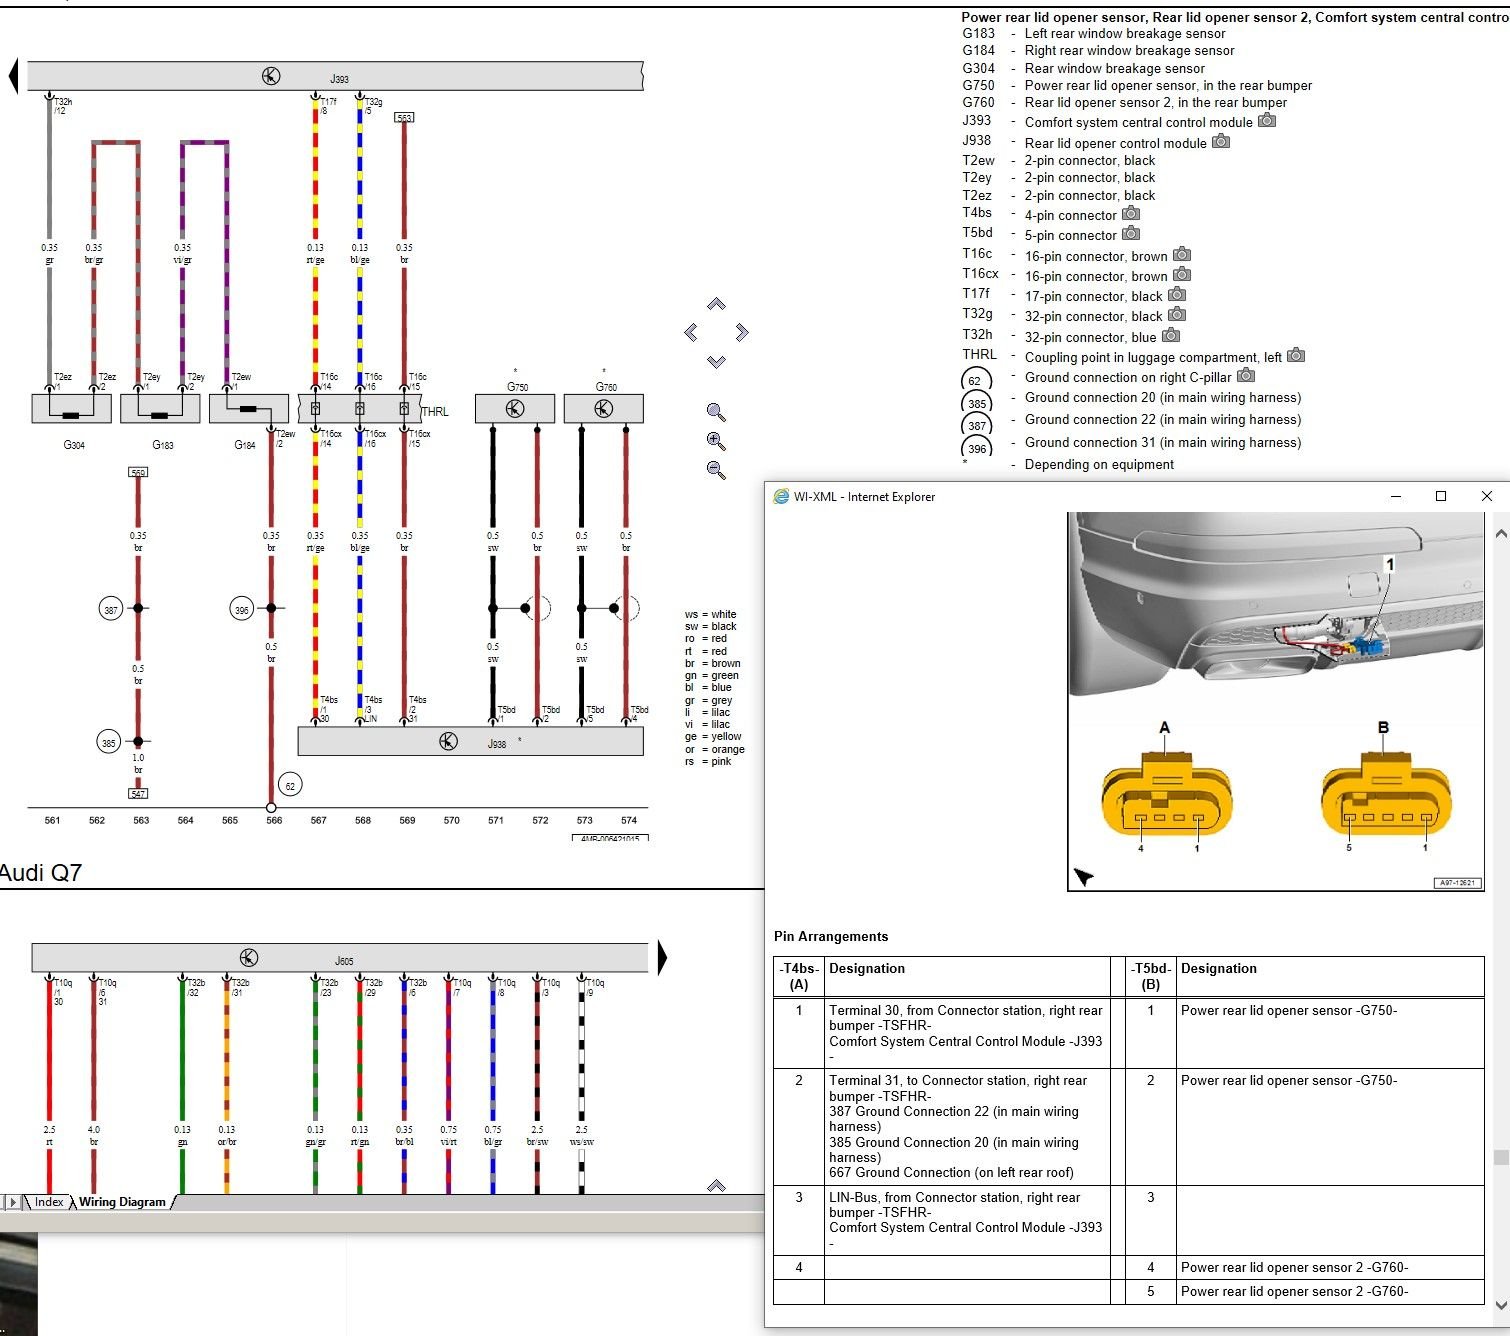
Task: Click the sheet navigation arrow beside the Index tab
Action: [13, 1202]
